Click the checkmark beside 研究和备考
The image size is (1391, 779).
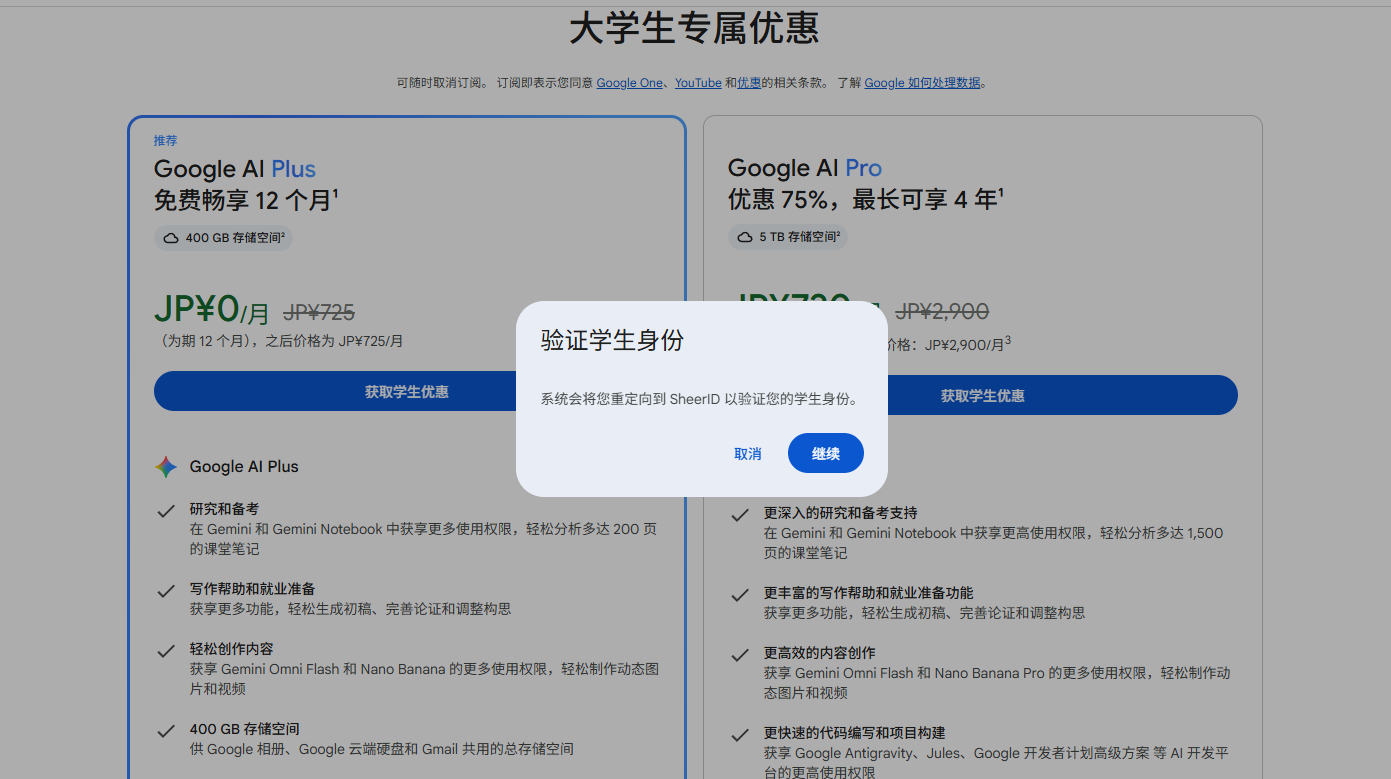(166, 511)
